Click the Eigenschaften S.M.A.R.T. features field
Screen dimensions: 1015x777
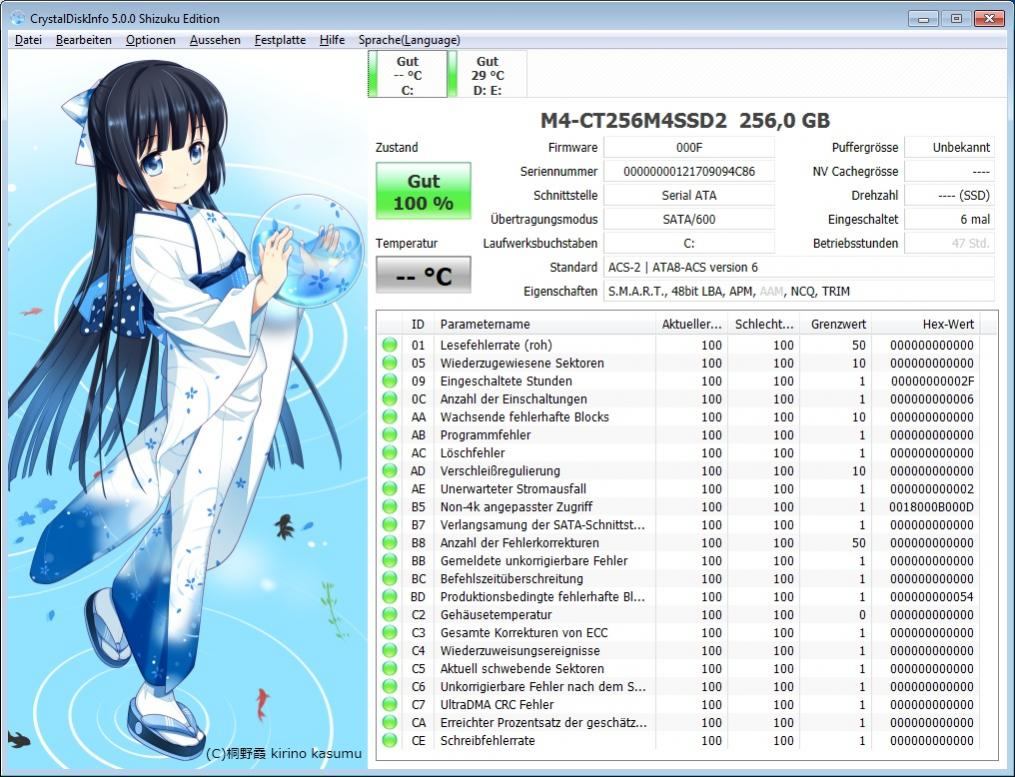click(799, 291)
